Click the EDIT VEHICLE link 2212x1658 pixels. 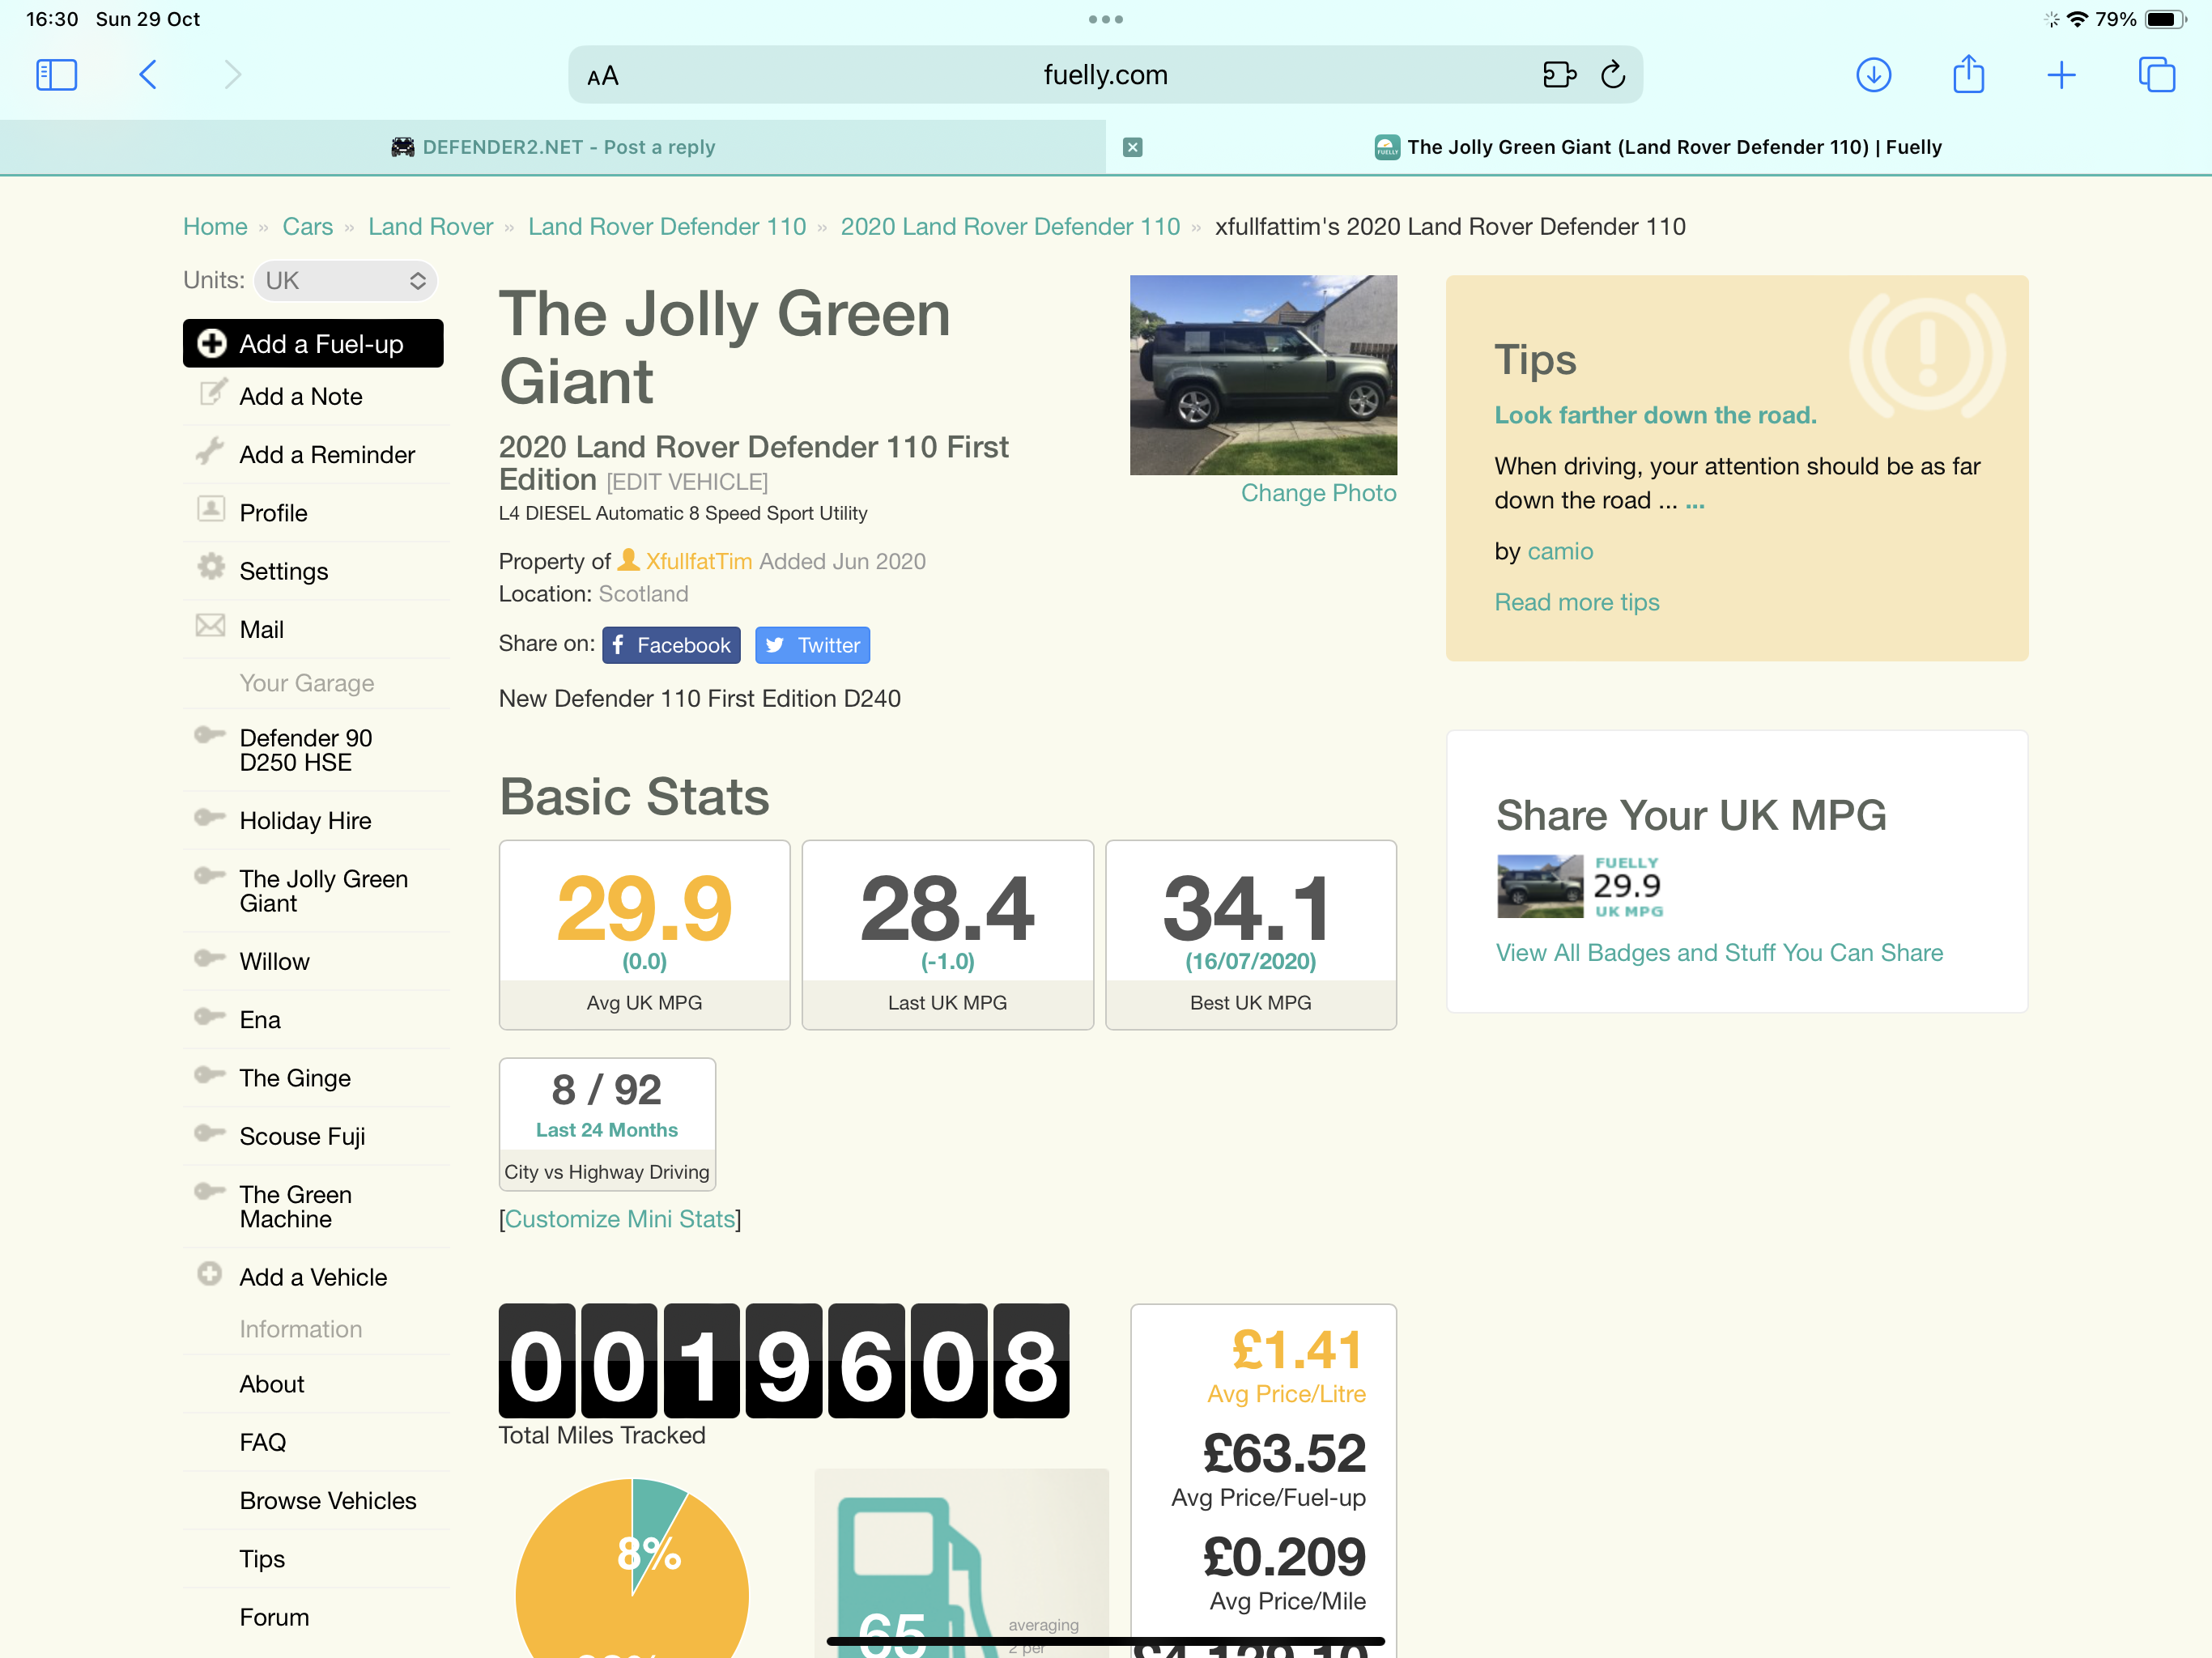coord(687,482)
